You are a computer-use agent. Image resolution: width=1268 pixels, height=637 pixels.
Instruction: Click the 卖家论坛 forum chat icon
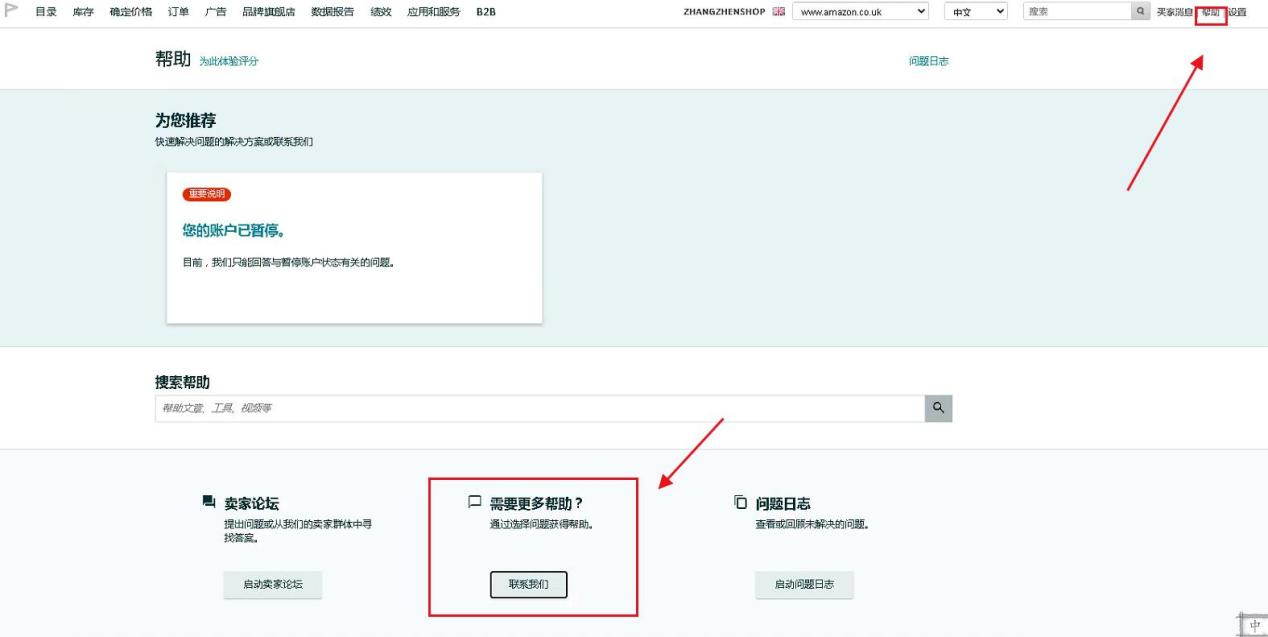pos(208,501)
